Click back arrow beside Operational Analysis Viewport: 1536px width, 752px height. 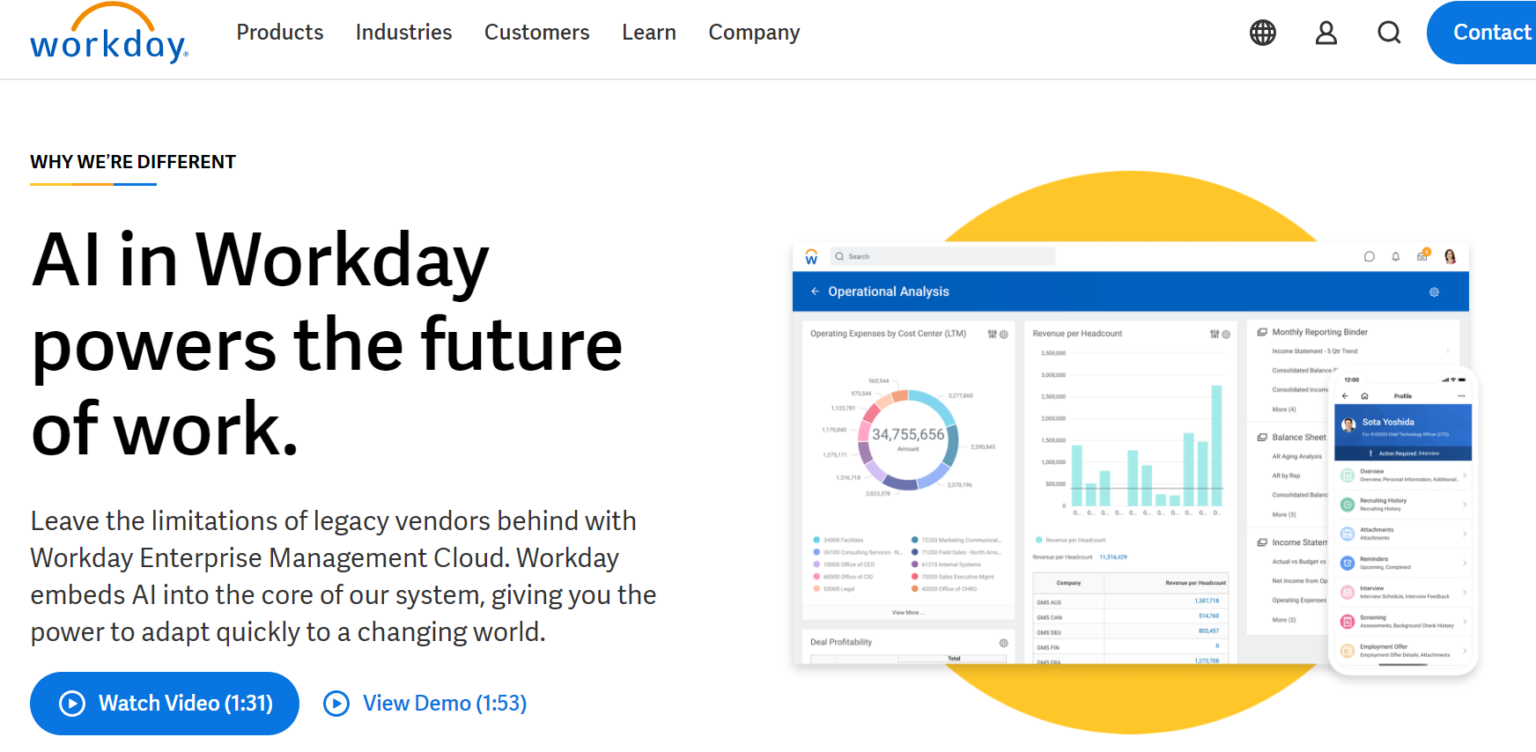815,292
